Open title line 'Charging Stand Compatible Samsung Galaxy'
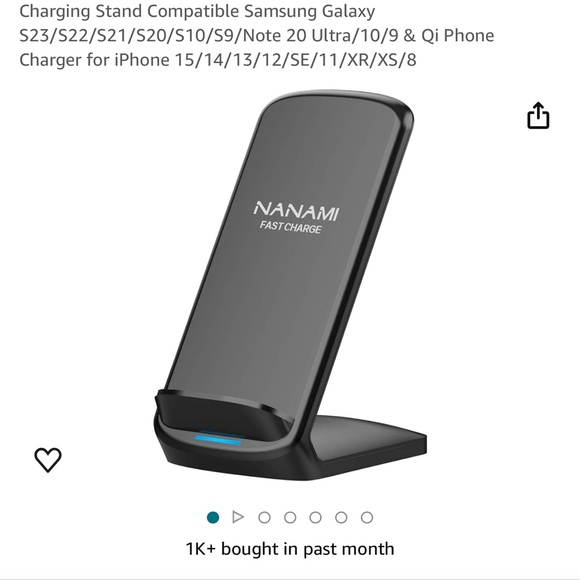The width and height of the screenshot is (580, 580). tap(197, 12)
